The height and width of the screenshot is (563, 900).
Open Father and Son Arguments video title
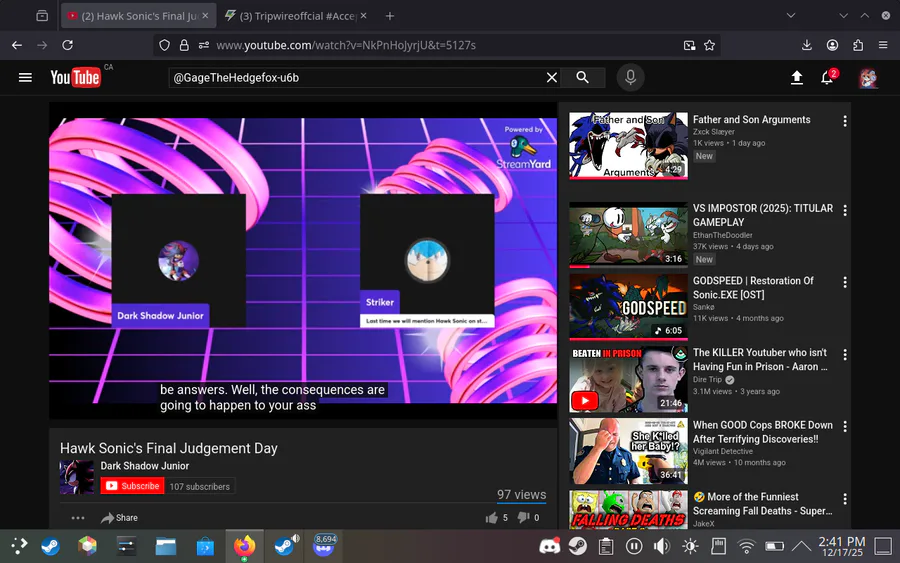pyautogui.click(x=751, y=120)
